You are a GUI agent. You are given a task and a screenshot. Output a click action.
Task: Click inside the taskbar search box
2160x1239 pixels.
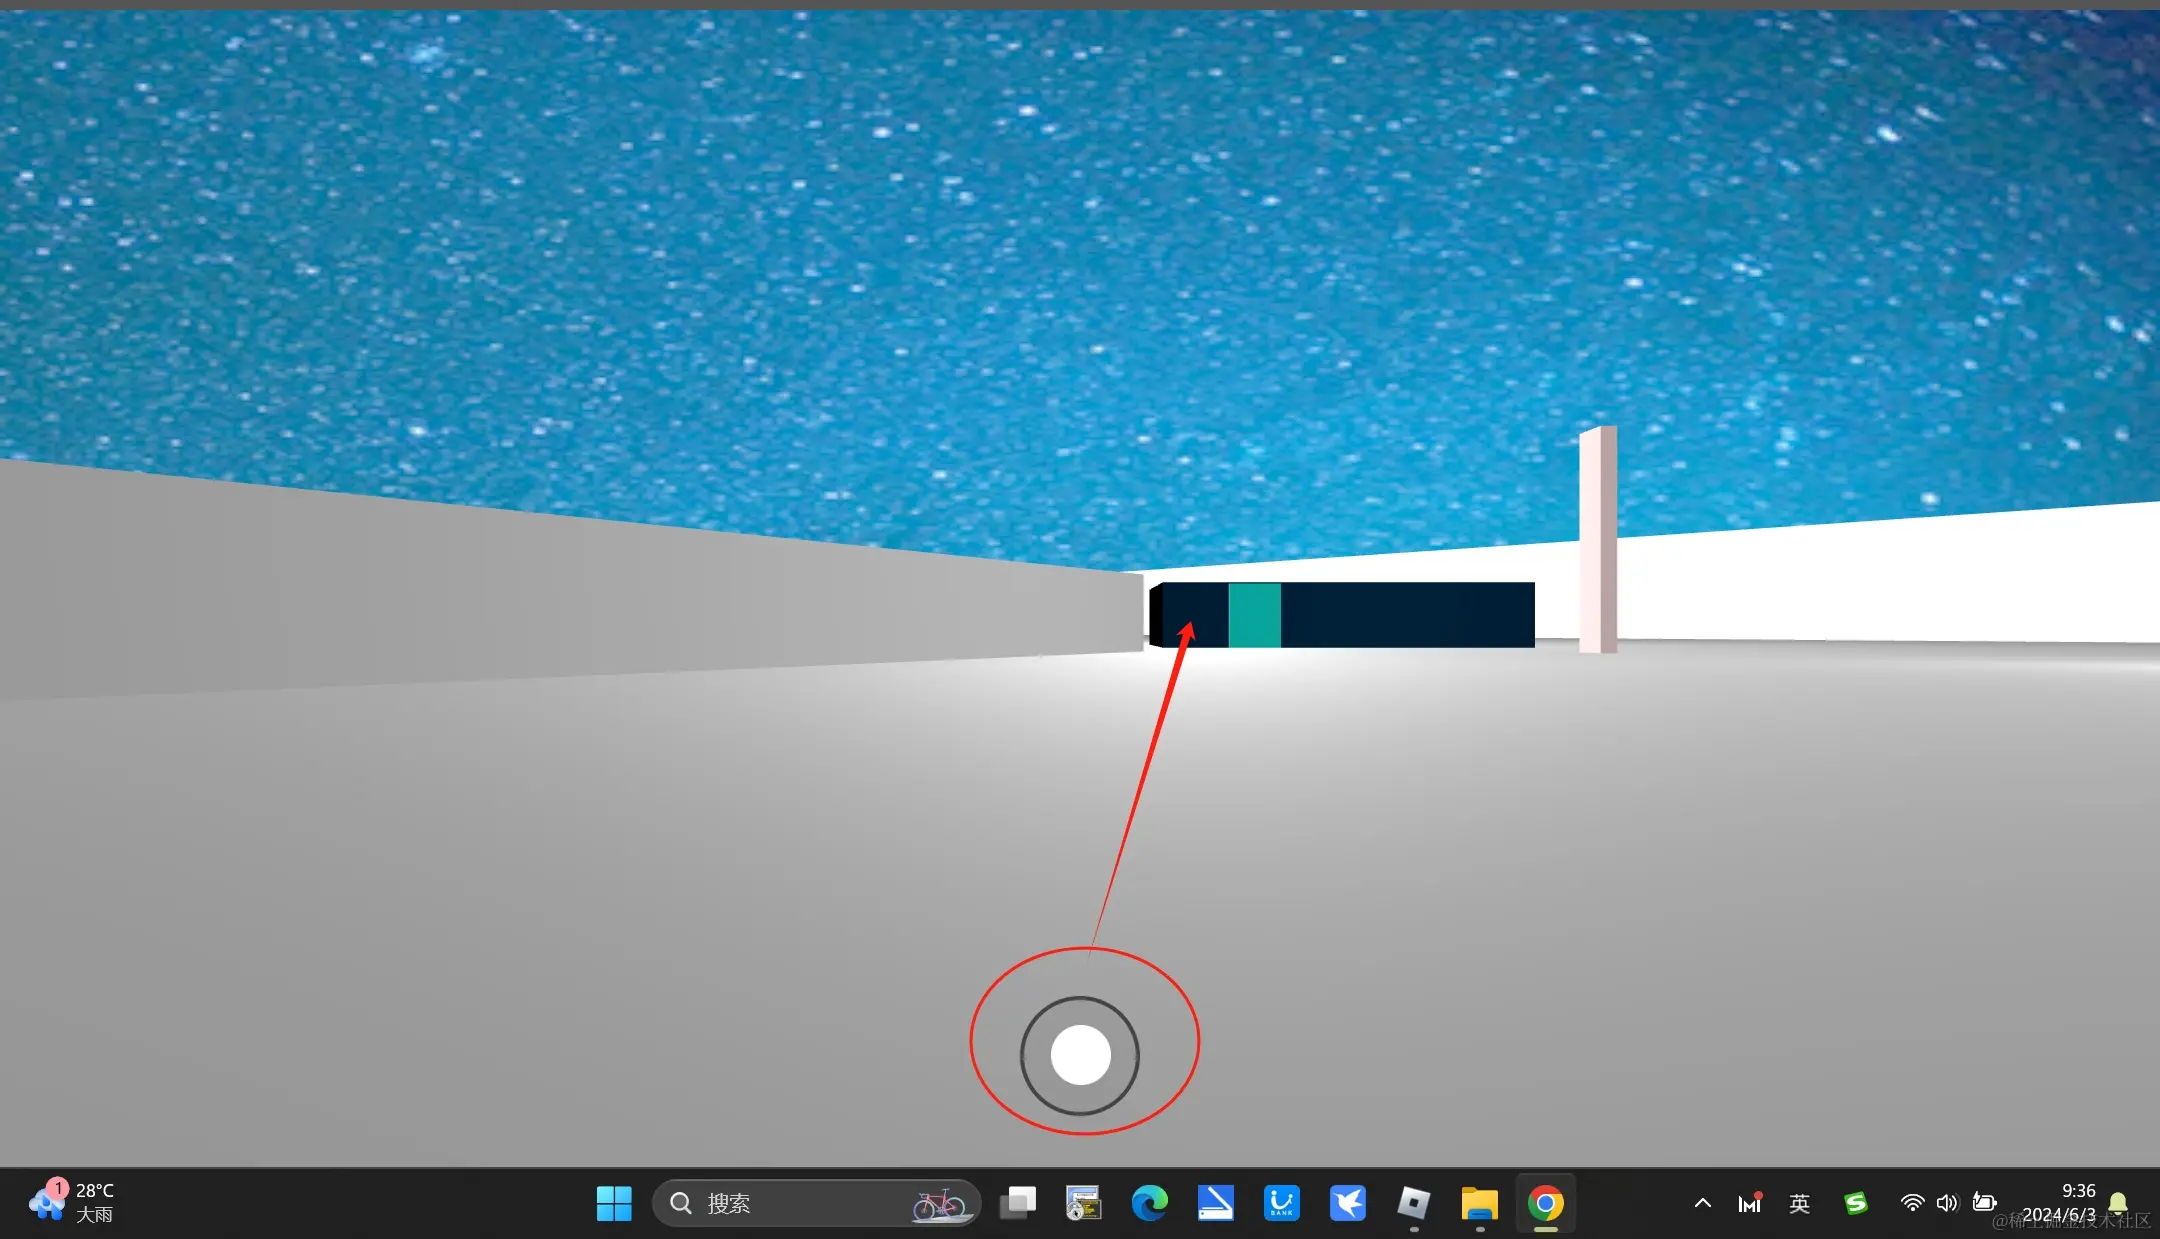[800, 1204]
